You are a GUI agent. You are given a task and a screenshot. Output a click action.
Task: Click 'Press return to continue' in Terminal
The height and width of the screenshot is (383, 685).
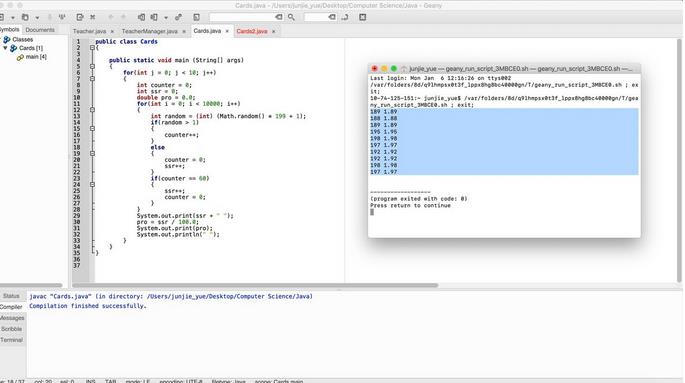[x=410, y=206]
